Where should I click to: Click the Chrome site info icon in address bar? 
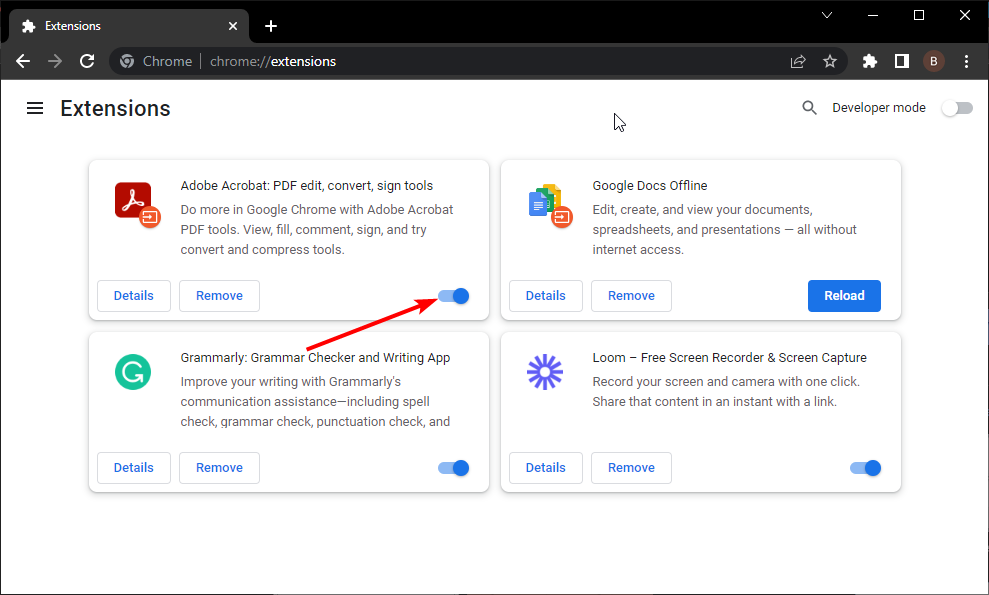(x=127, y=61)
